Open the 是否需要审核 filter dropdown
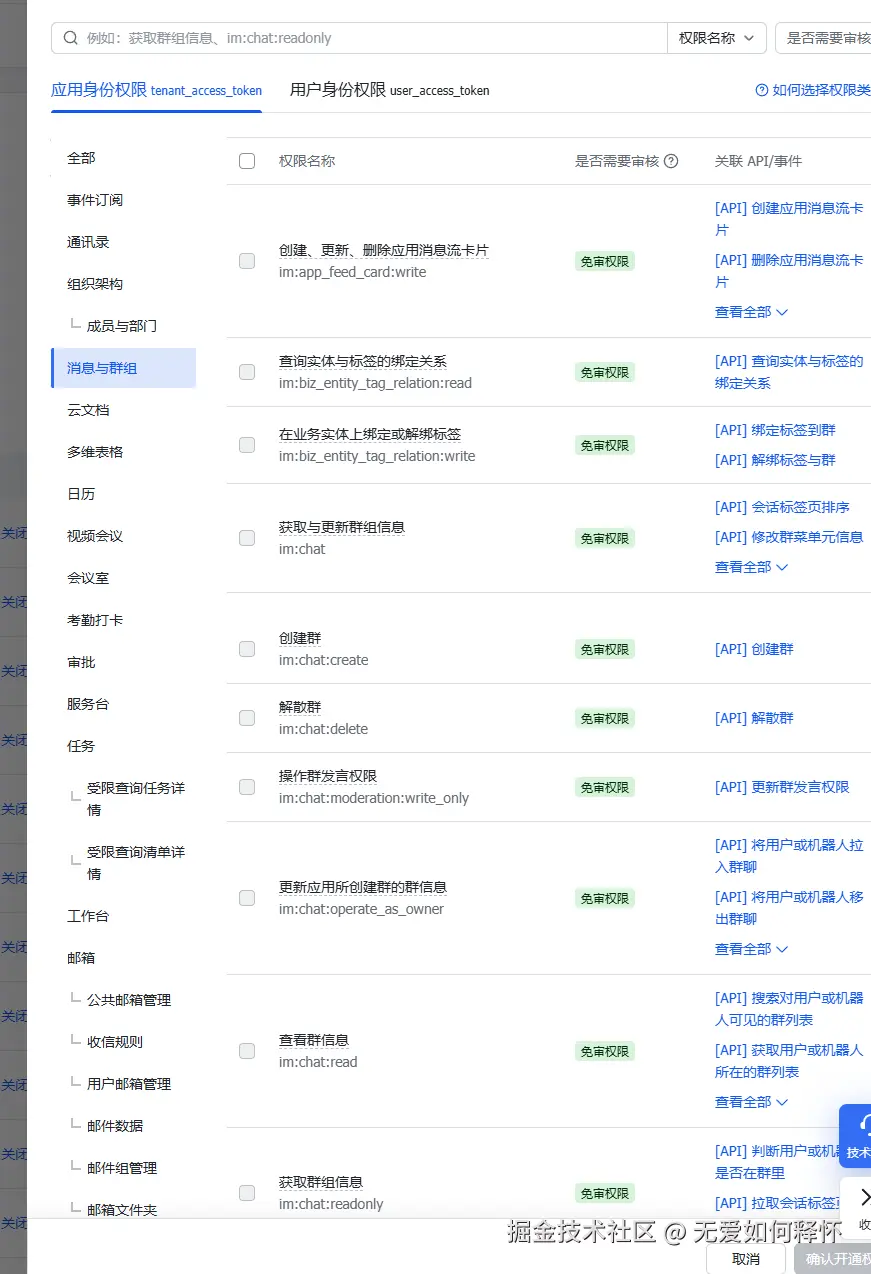This screenshot has width=871, height=1274. pos(823,38)
